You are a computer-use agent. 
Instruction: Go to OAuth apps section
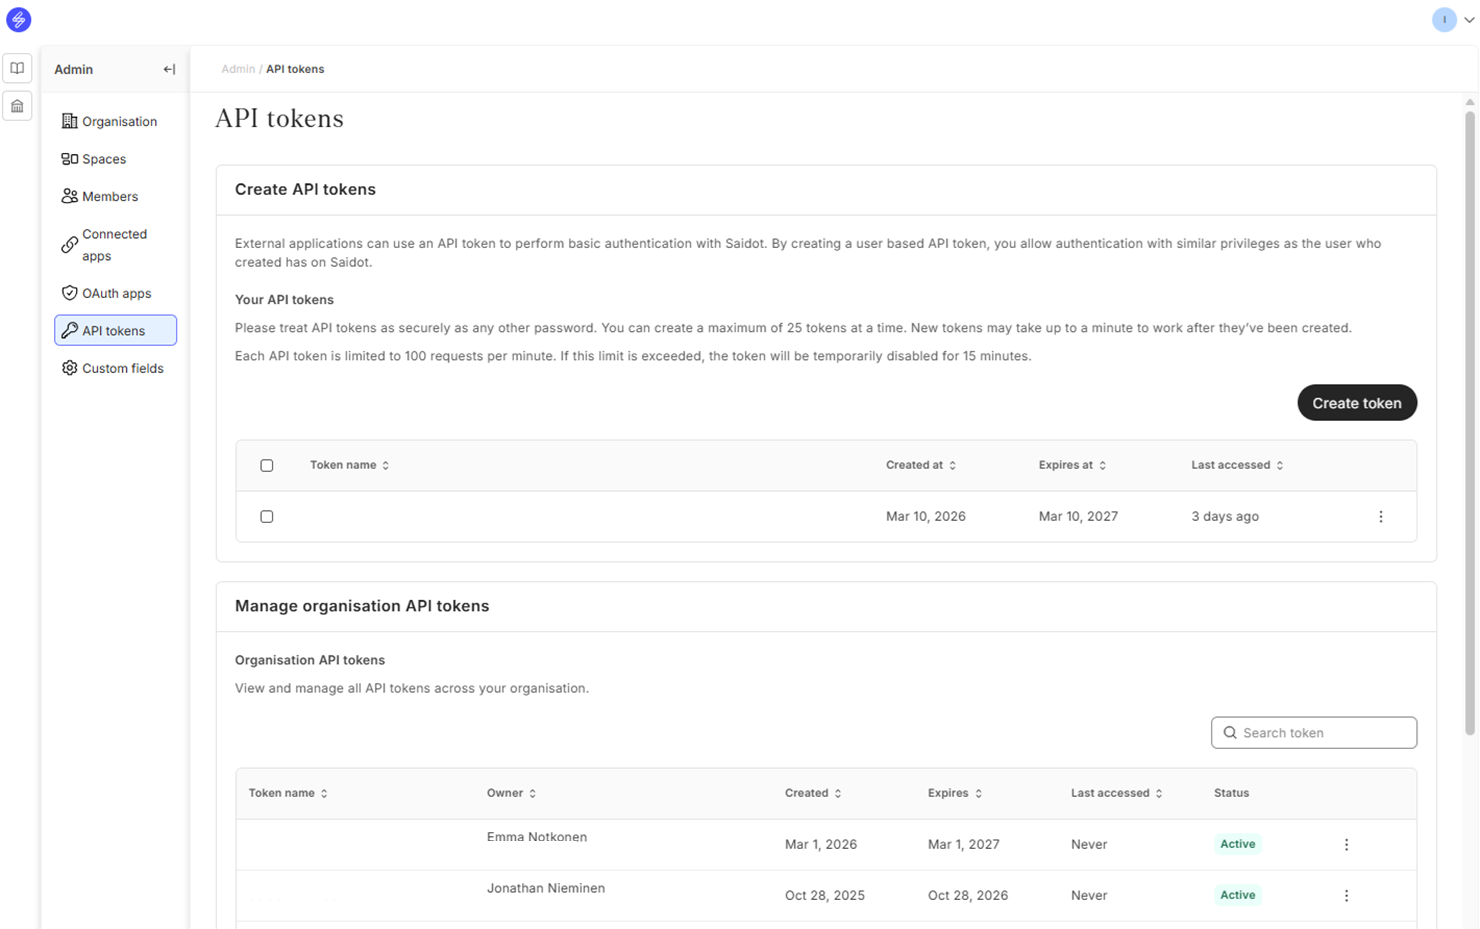click(x=116, y=294)
